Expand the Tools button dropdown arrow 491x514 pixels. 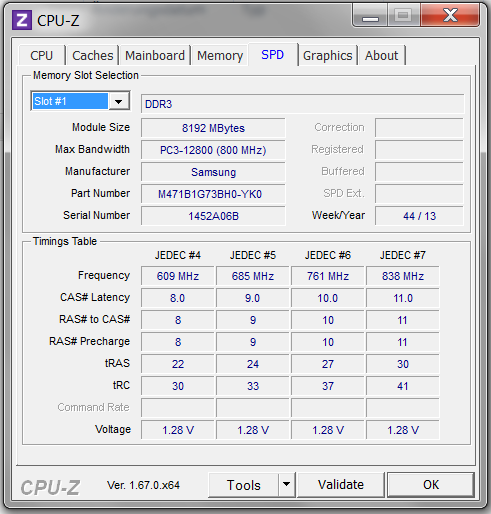click(x=286, y=485)
